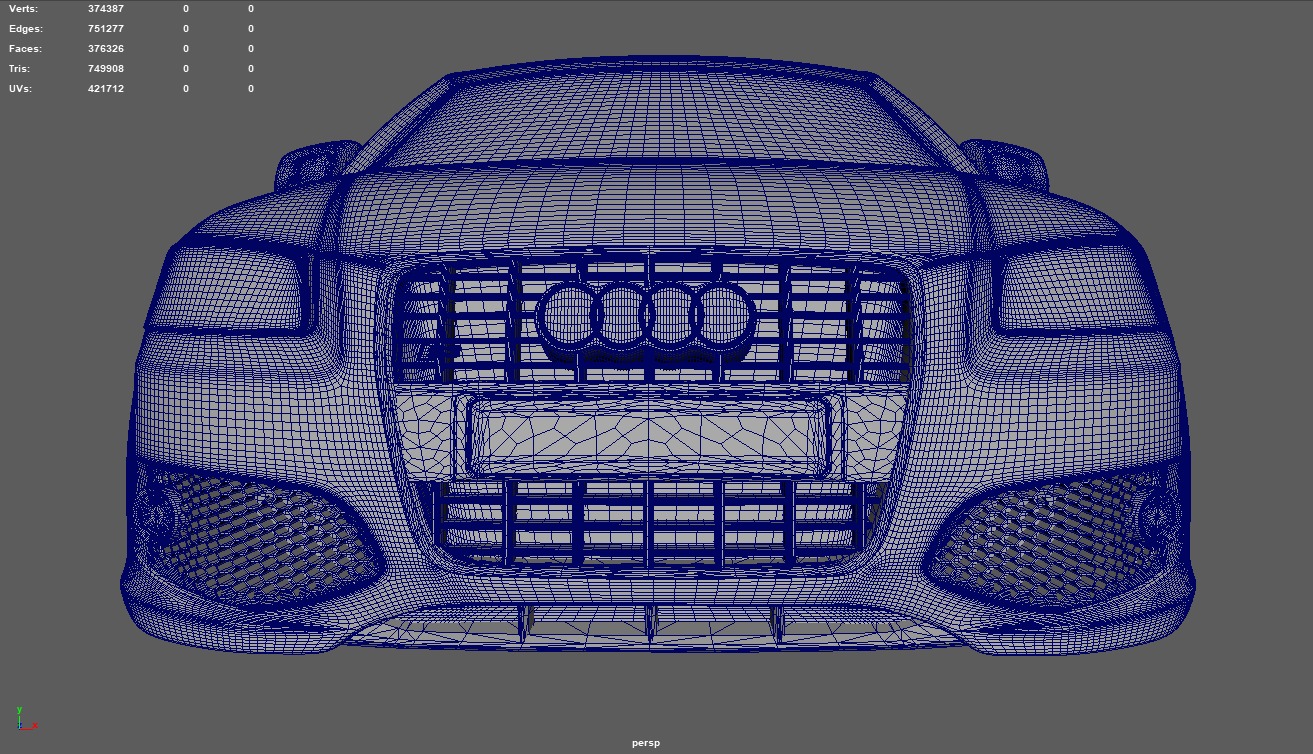1313x754 pixels.
Task: Click the Edges: label in the HUD
Action: click(25, 29)
